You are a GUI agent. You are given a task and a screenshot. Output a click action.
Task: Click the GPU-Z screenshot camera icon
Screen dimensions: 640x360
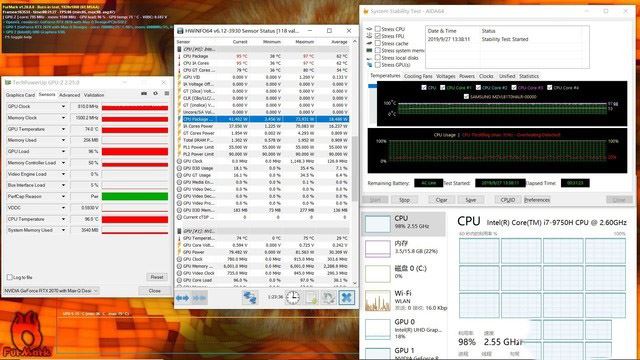point(144,93)
